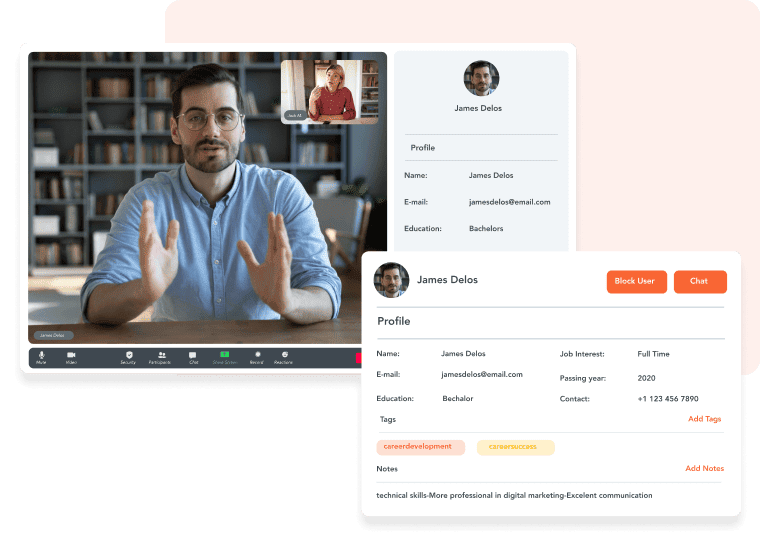Select the careerdevelopment tag
760x560 pixels.
[x=420, y=447]
